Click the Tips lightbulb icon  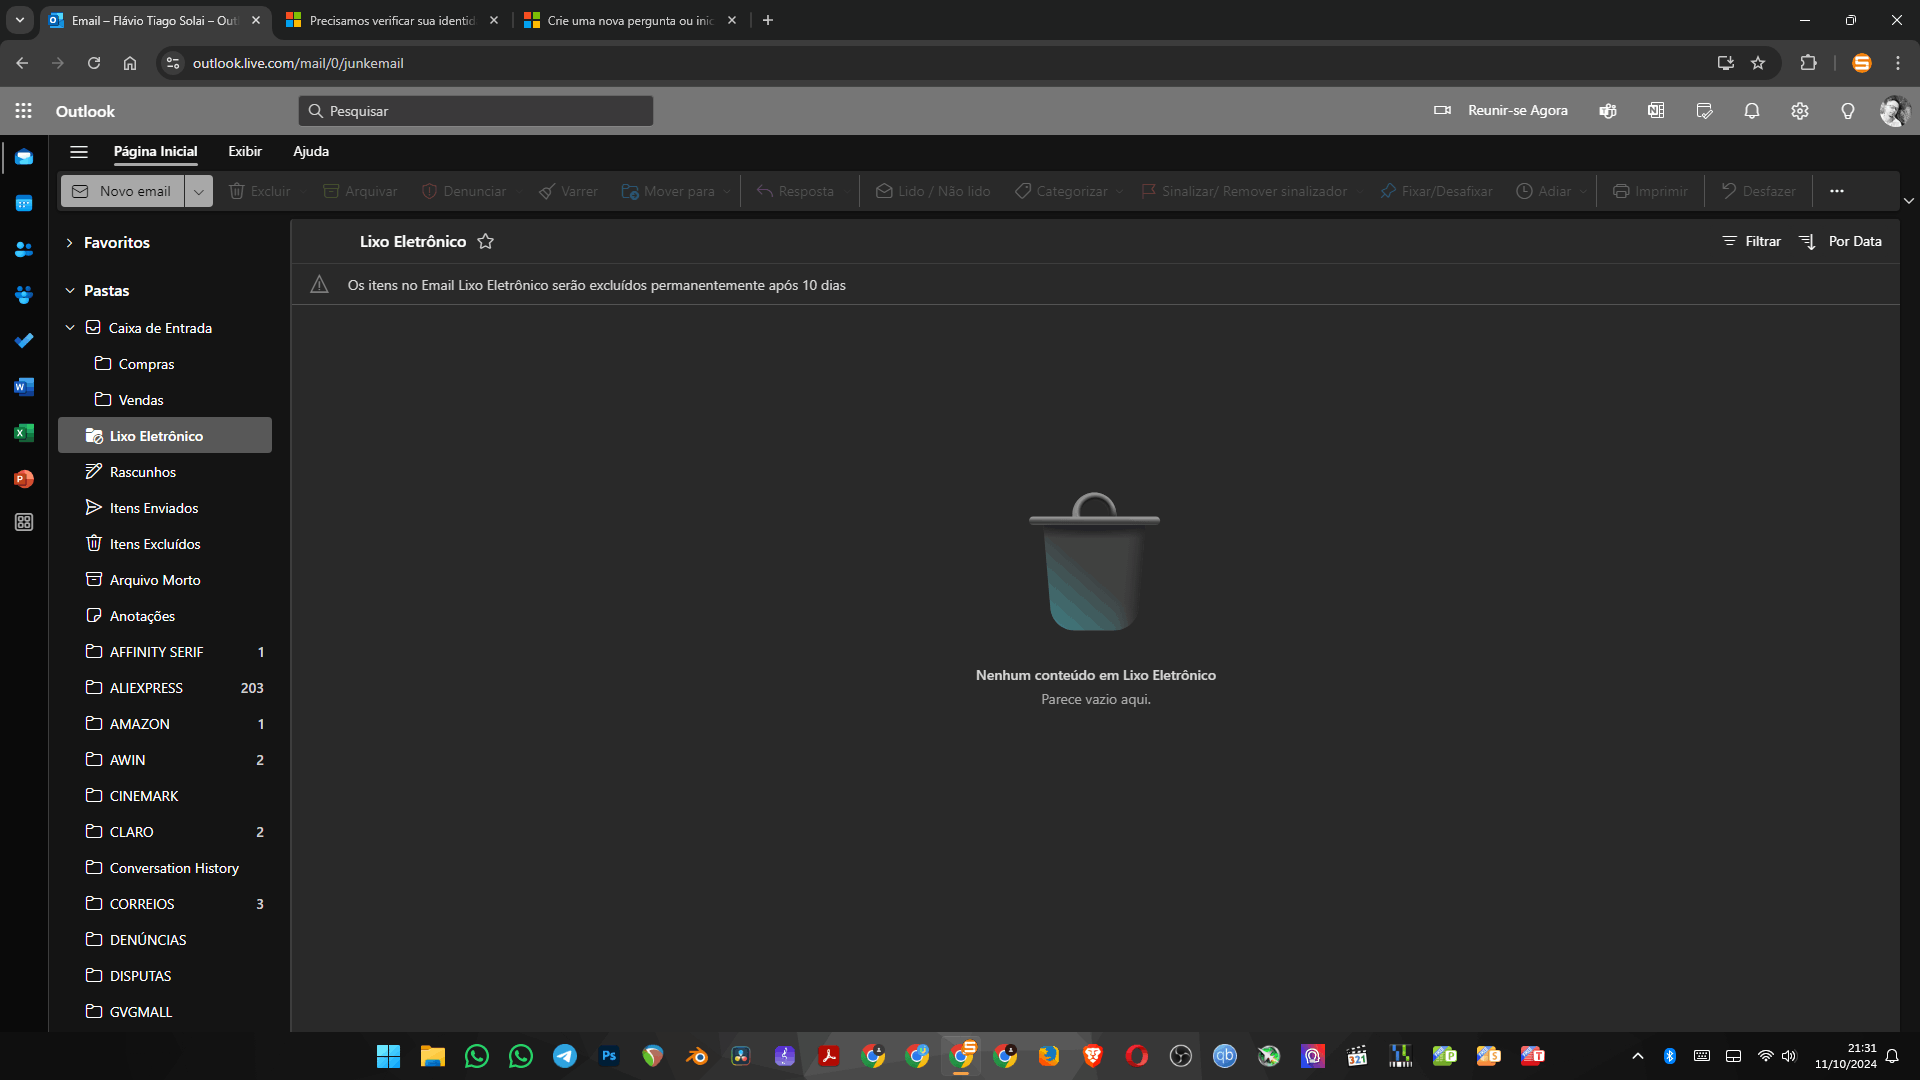click(x=1848, y=111)
